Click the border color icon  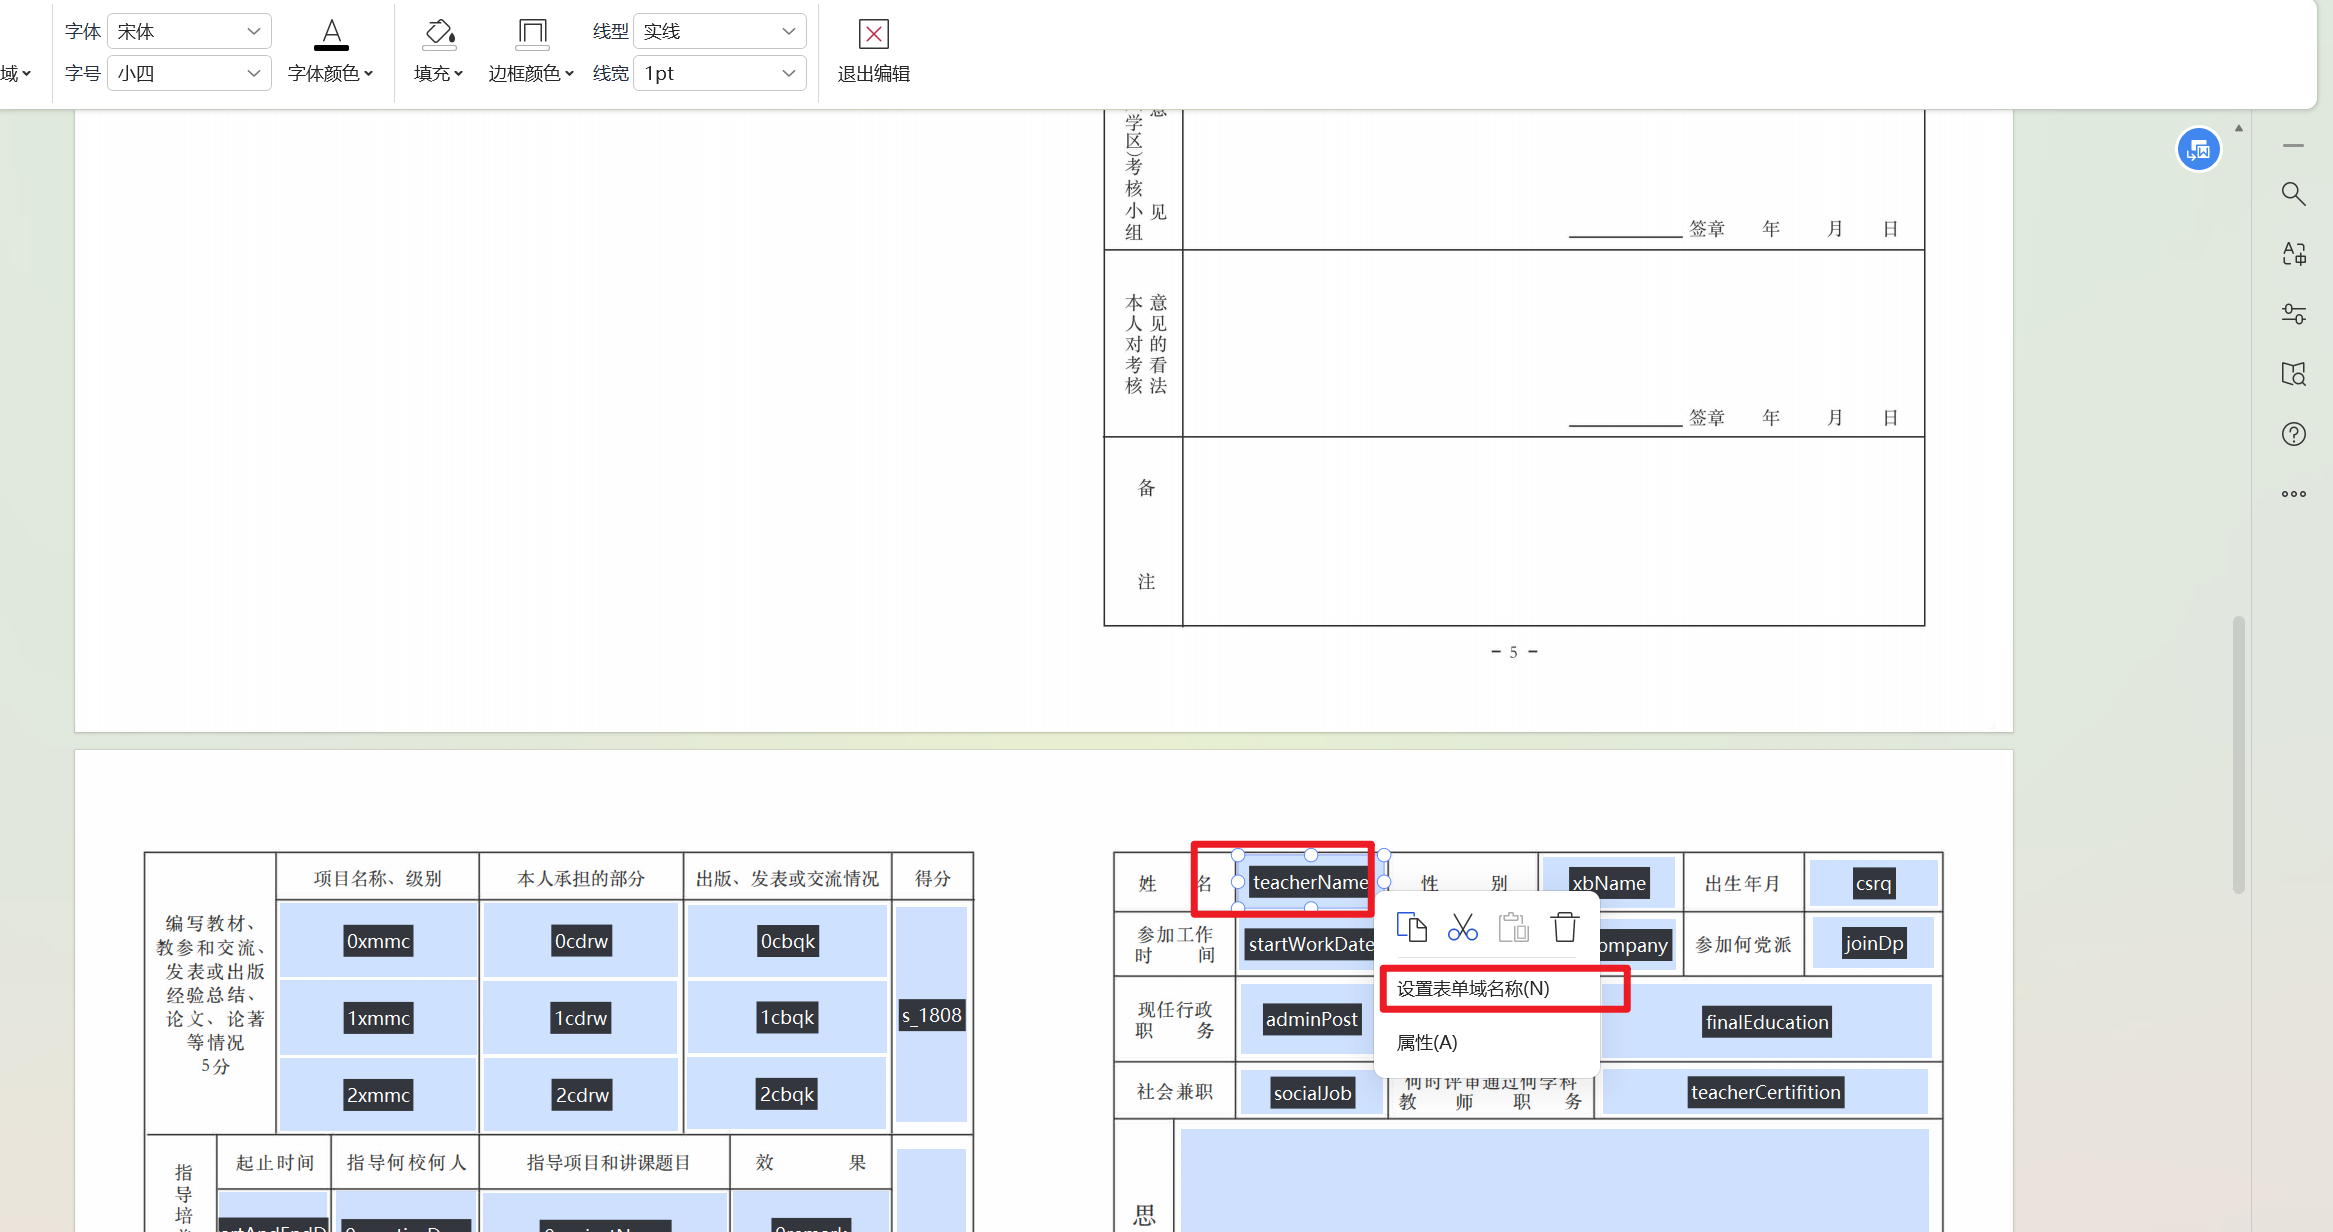(x=532, y=34)
